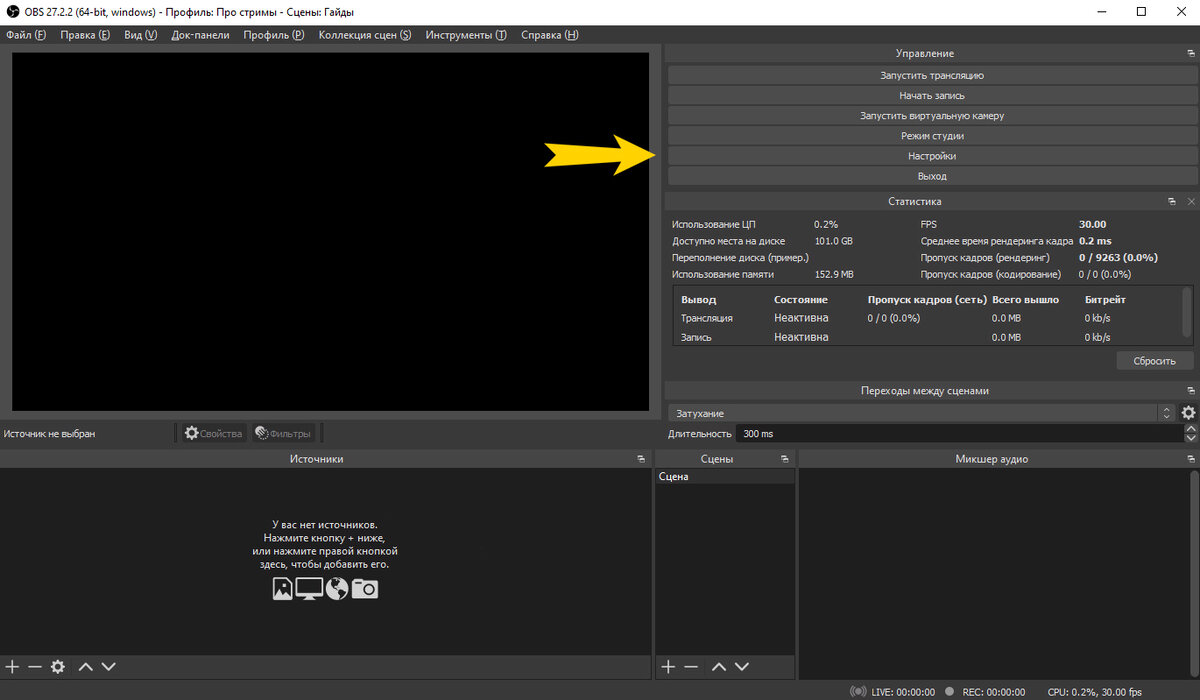Click the image icon in the empty sources hint

[283, 589]
